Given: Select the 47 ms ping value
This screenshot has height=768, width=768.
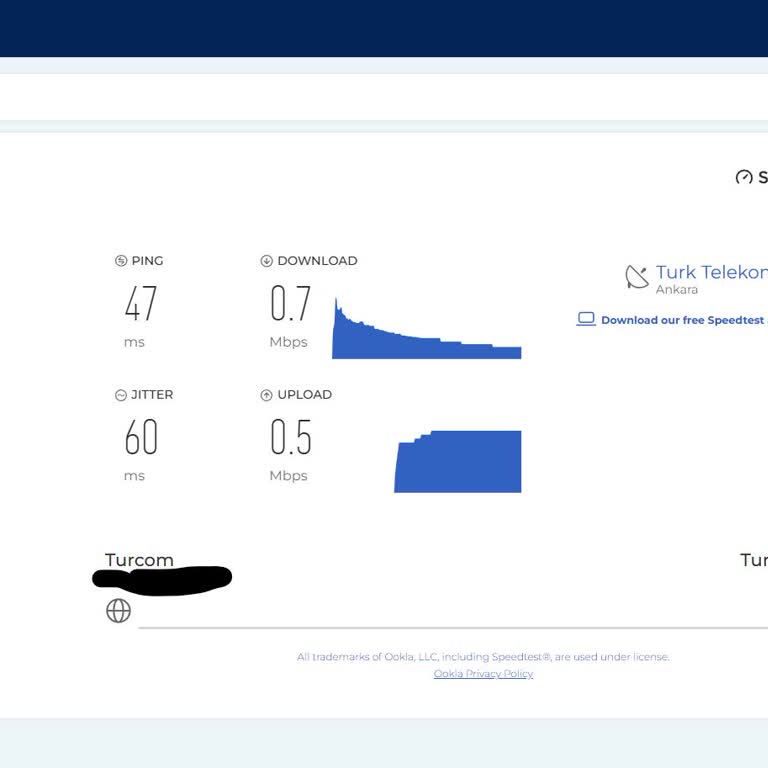Looking at the screenshot, I should point(140,304).
